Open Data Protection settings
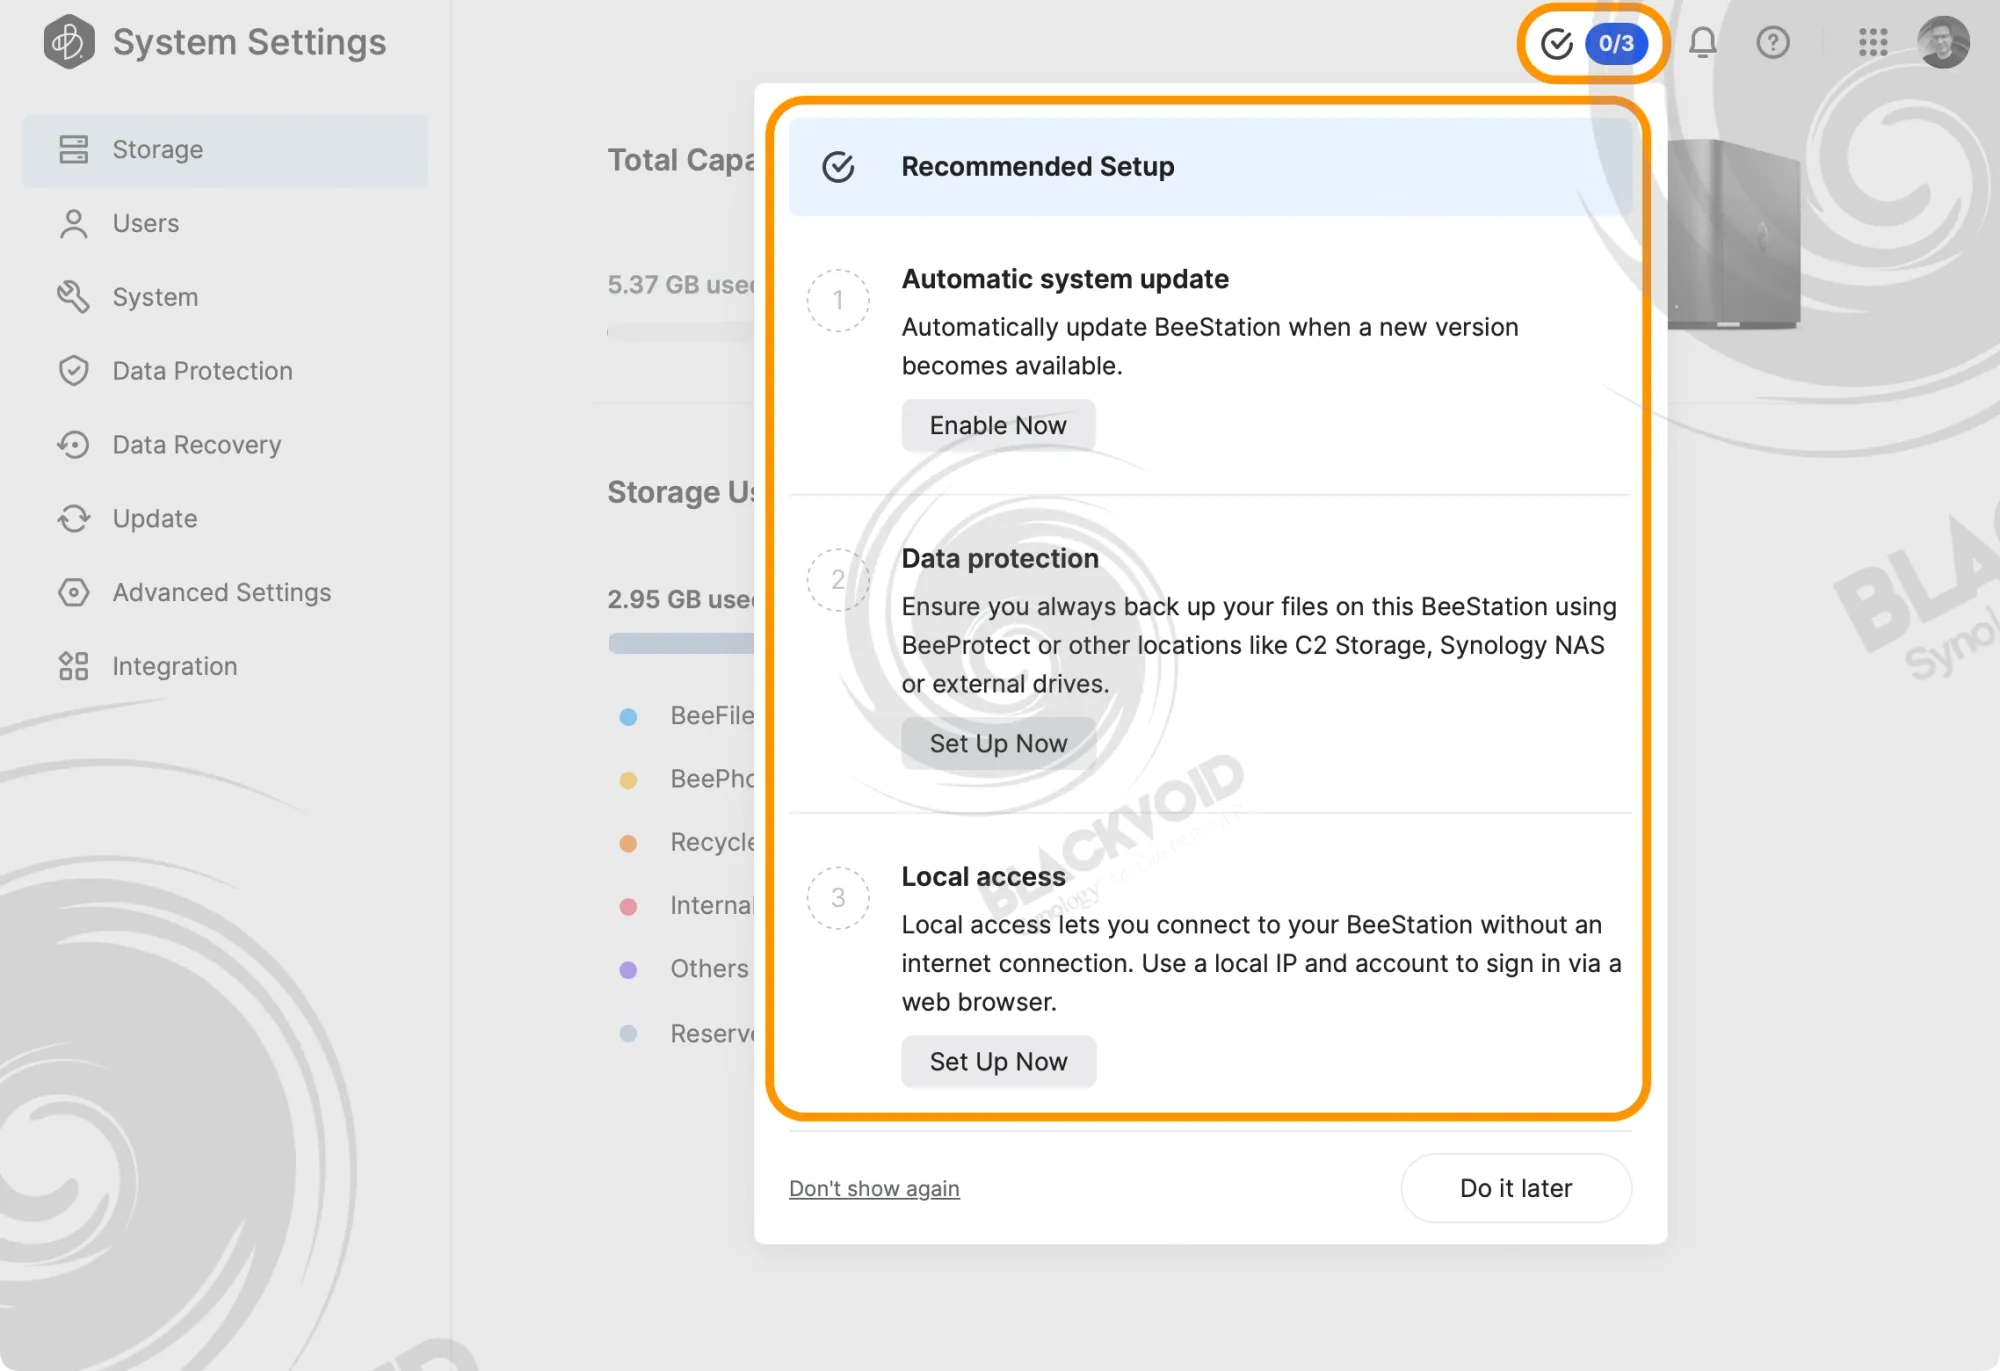 [x=225, y=371]
